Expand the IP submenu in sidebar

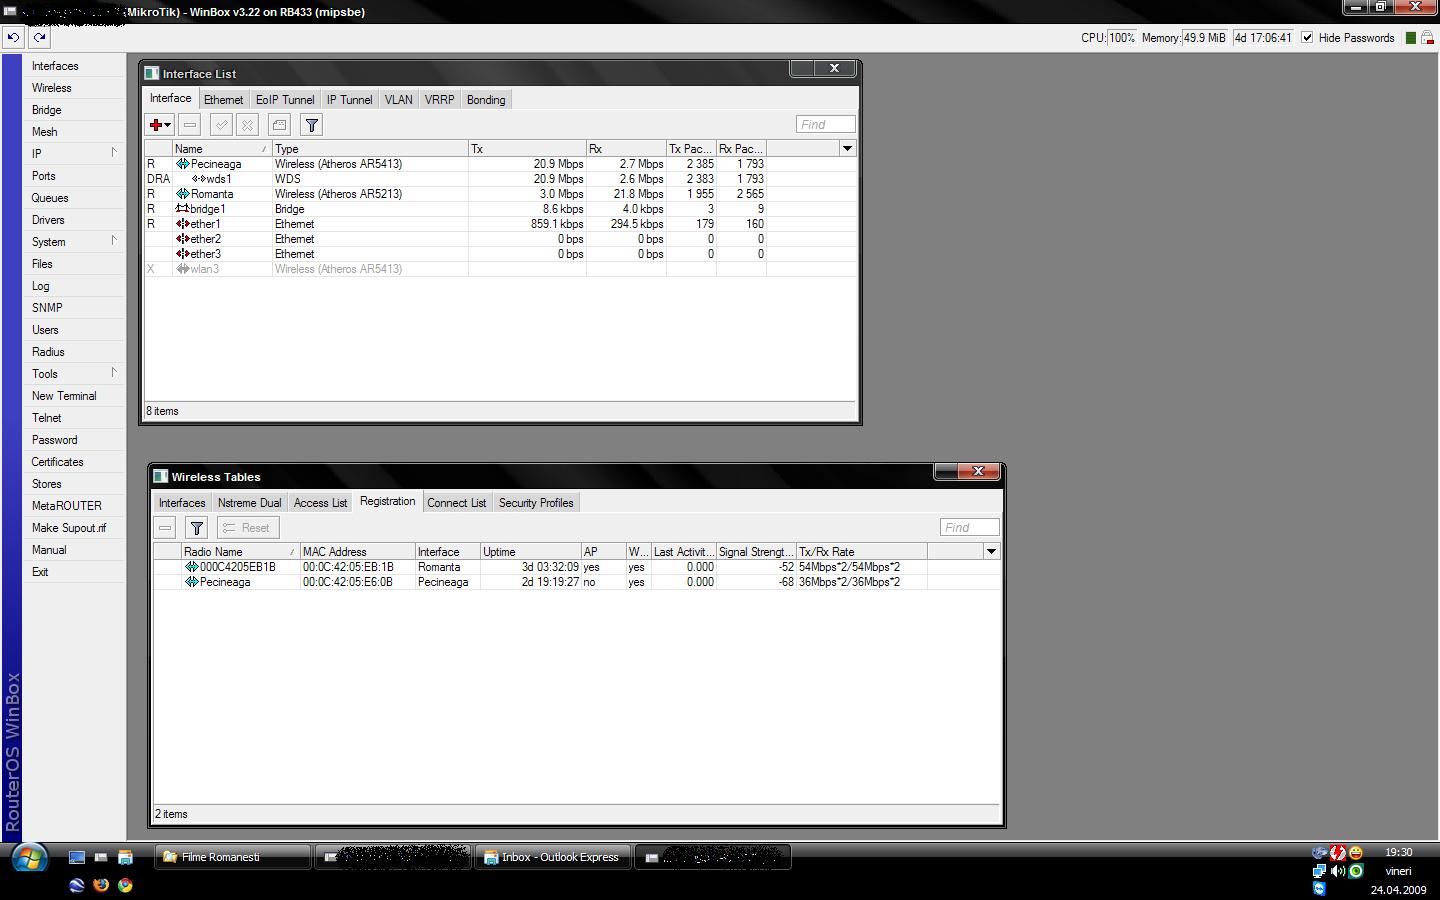pyautogui.click(x=114, y=153)
